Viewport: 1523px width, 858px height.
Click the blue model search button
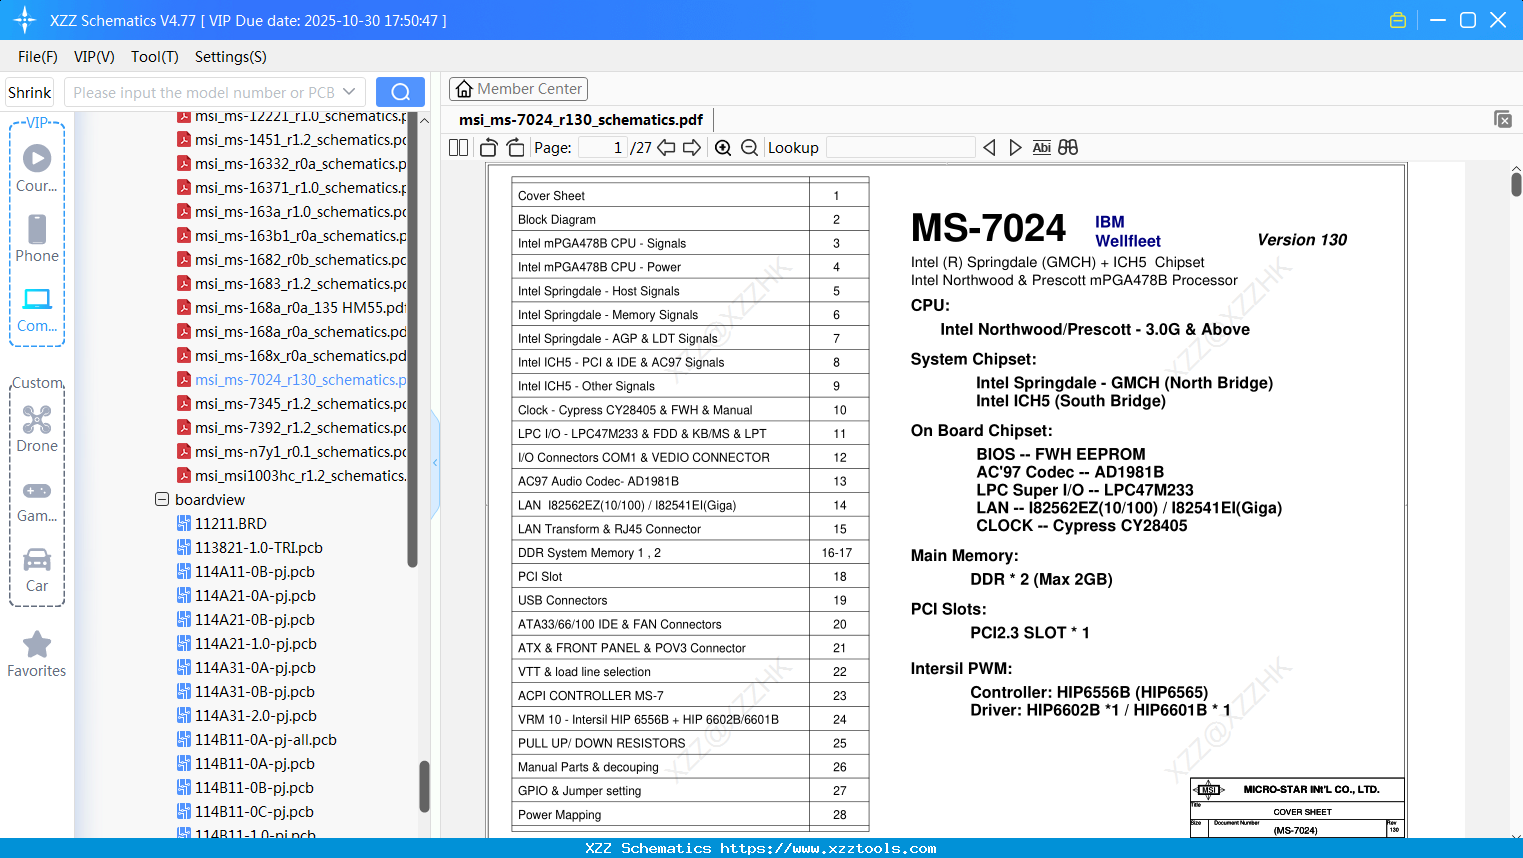pos(400,92)
